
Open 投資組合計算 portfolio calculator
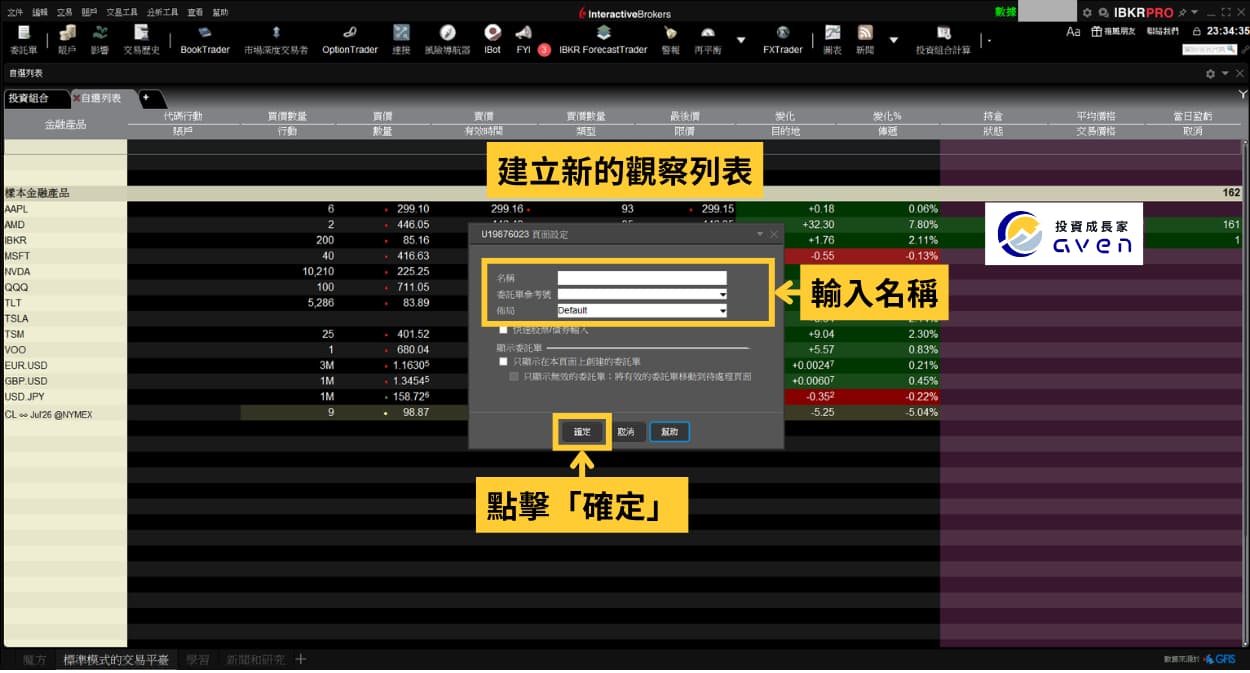point(943,40)
